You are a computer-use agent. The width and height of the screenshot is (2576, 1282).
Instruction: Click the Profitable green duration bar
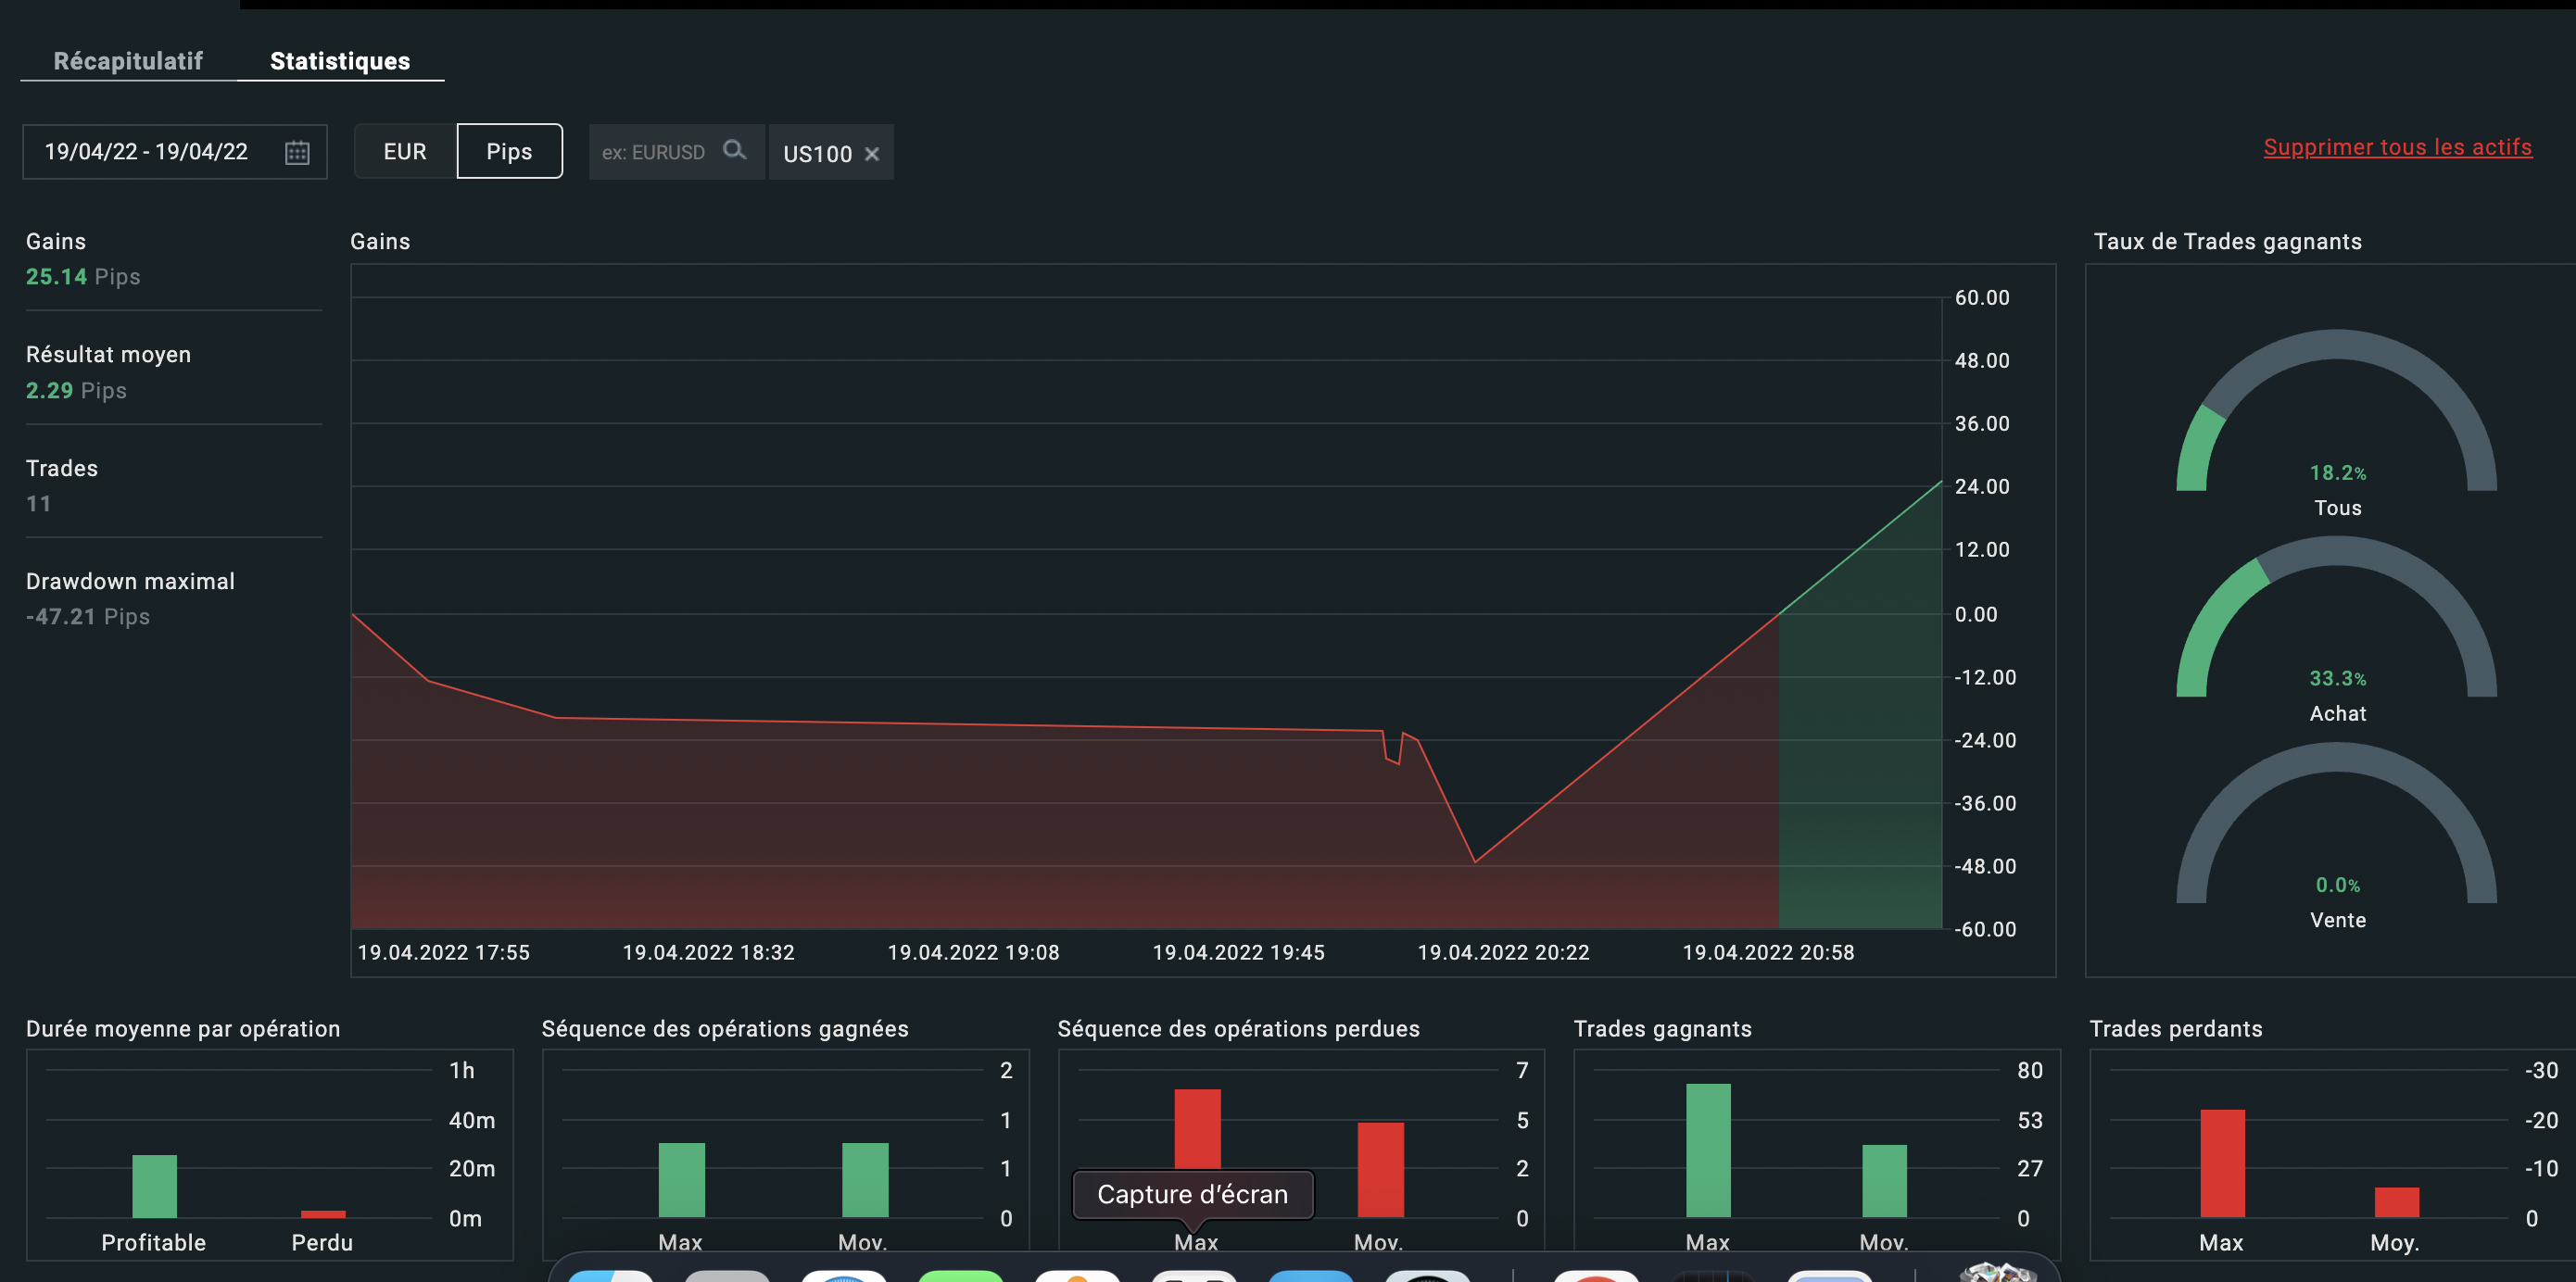click(154, 1186)
